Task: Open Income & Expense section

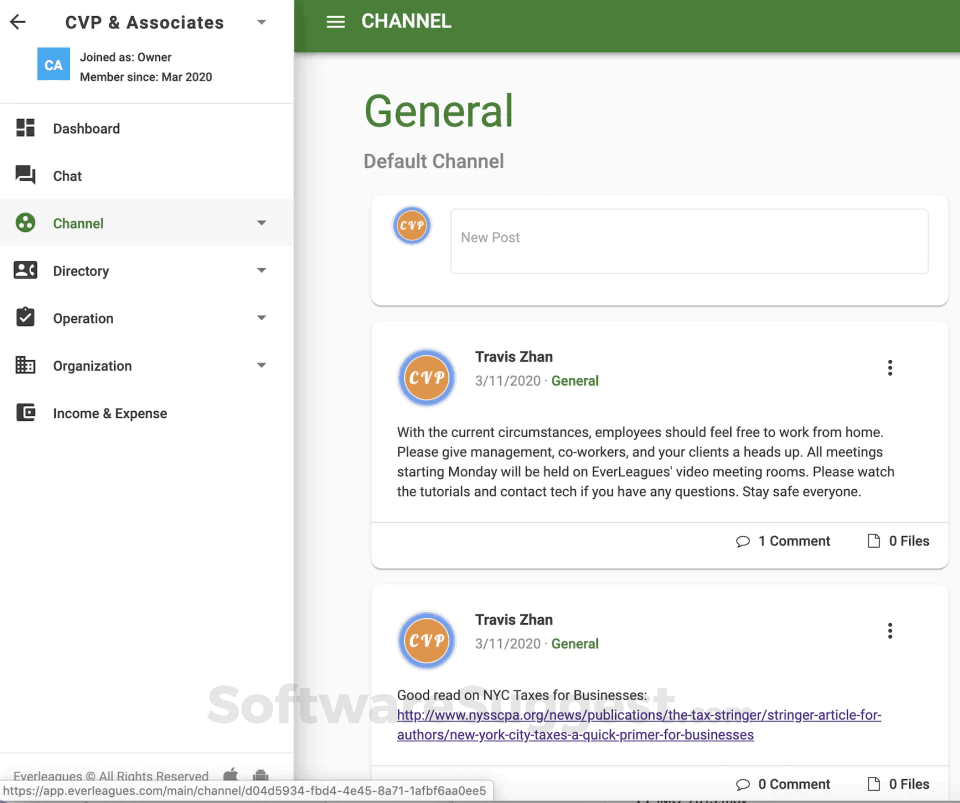Action: click(x=110, y=413)
